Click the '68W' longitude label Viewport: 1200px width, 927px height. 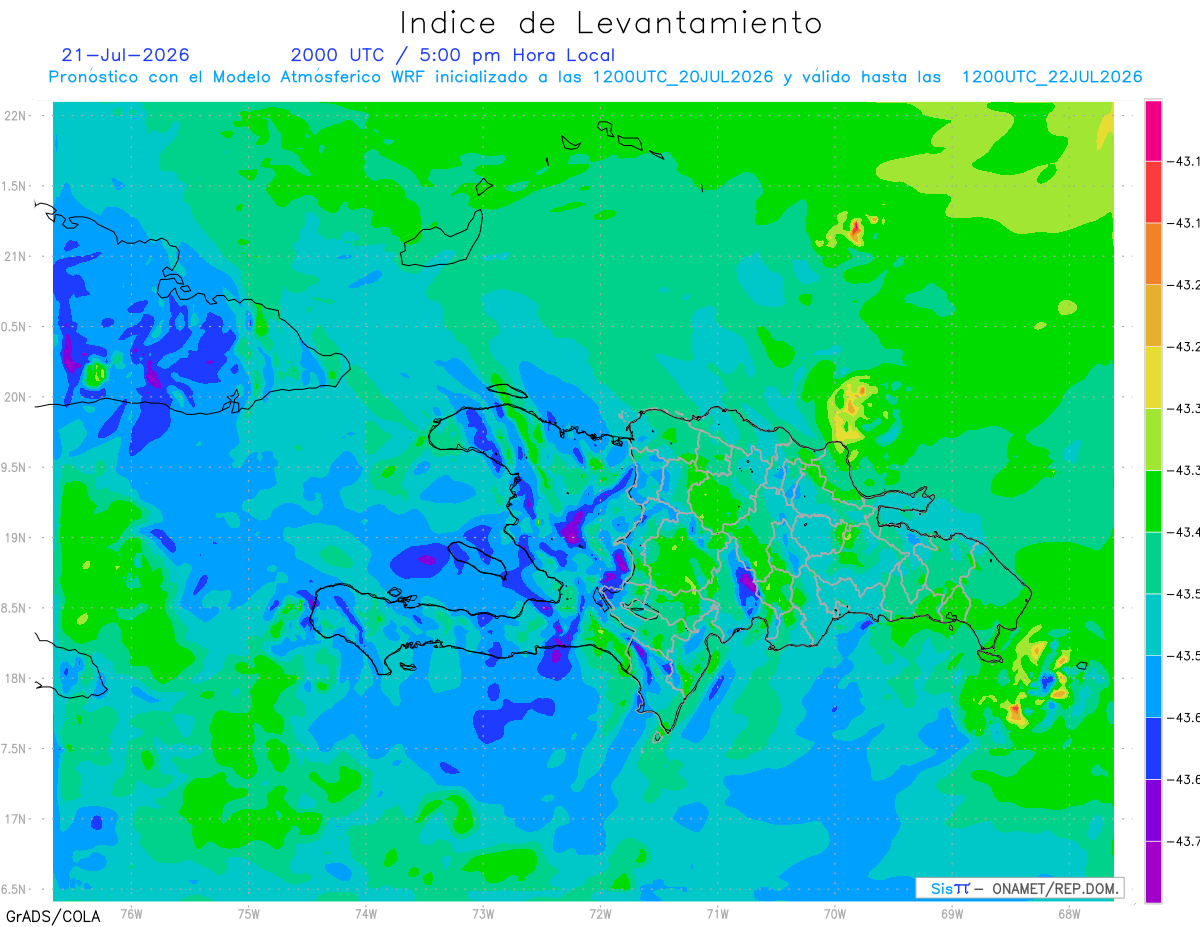(x=1069, y=914)
